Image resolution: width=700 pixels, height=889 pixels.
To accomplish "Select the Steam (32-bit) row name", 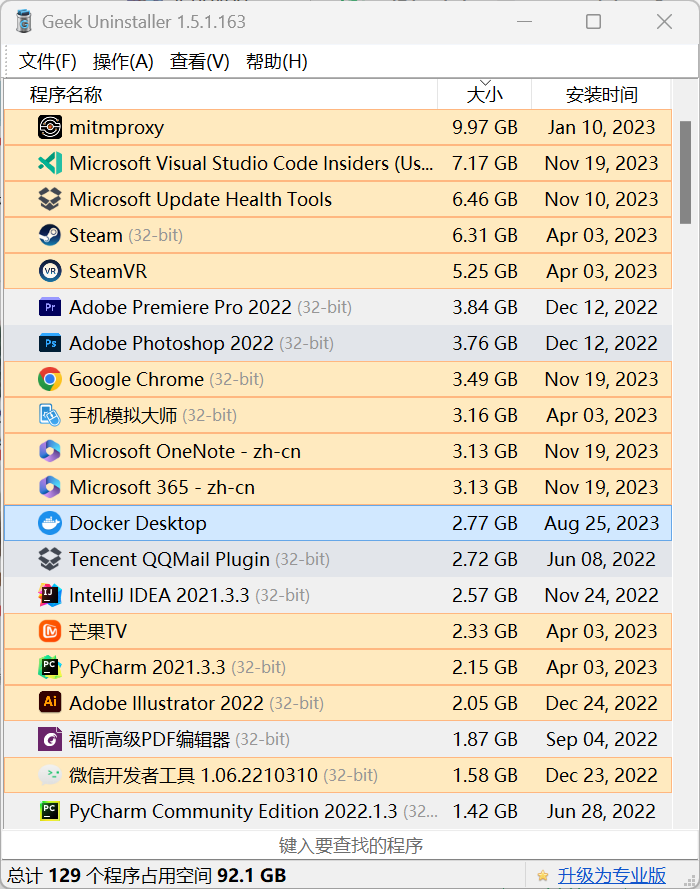I will click(126, 235).
